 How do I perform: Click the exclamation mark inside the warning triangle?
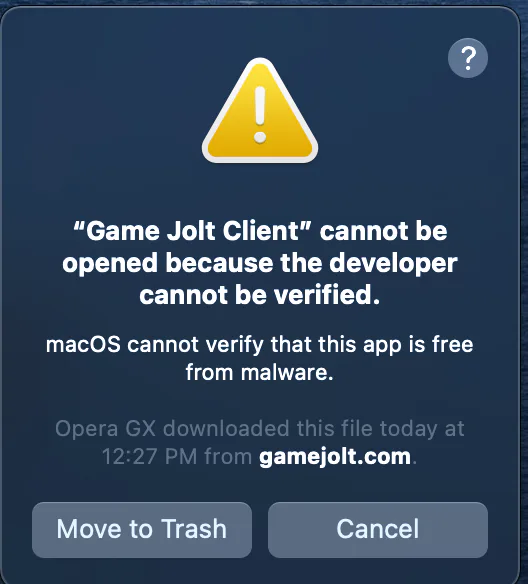coord(260,115)
